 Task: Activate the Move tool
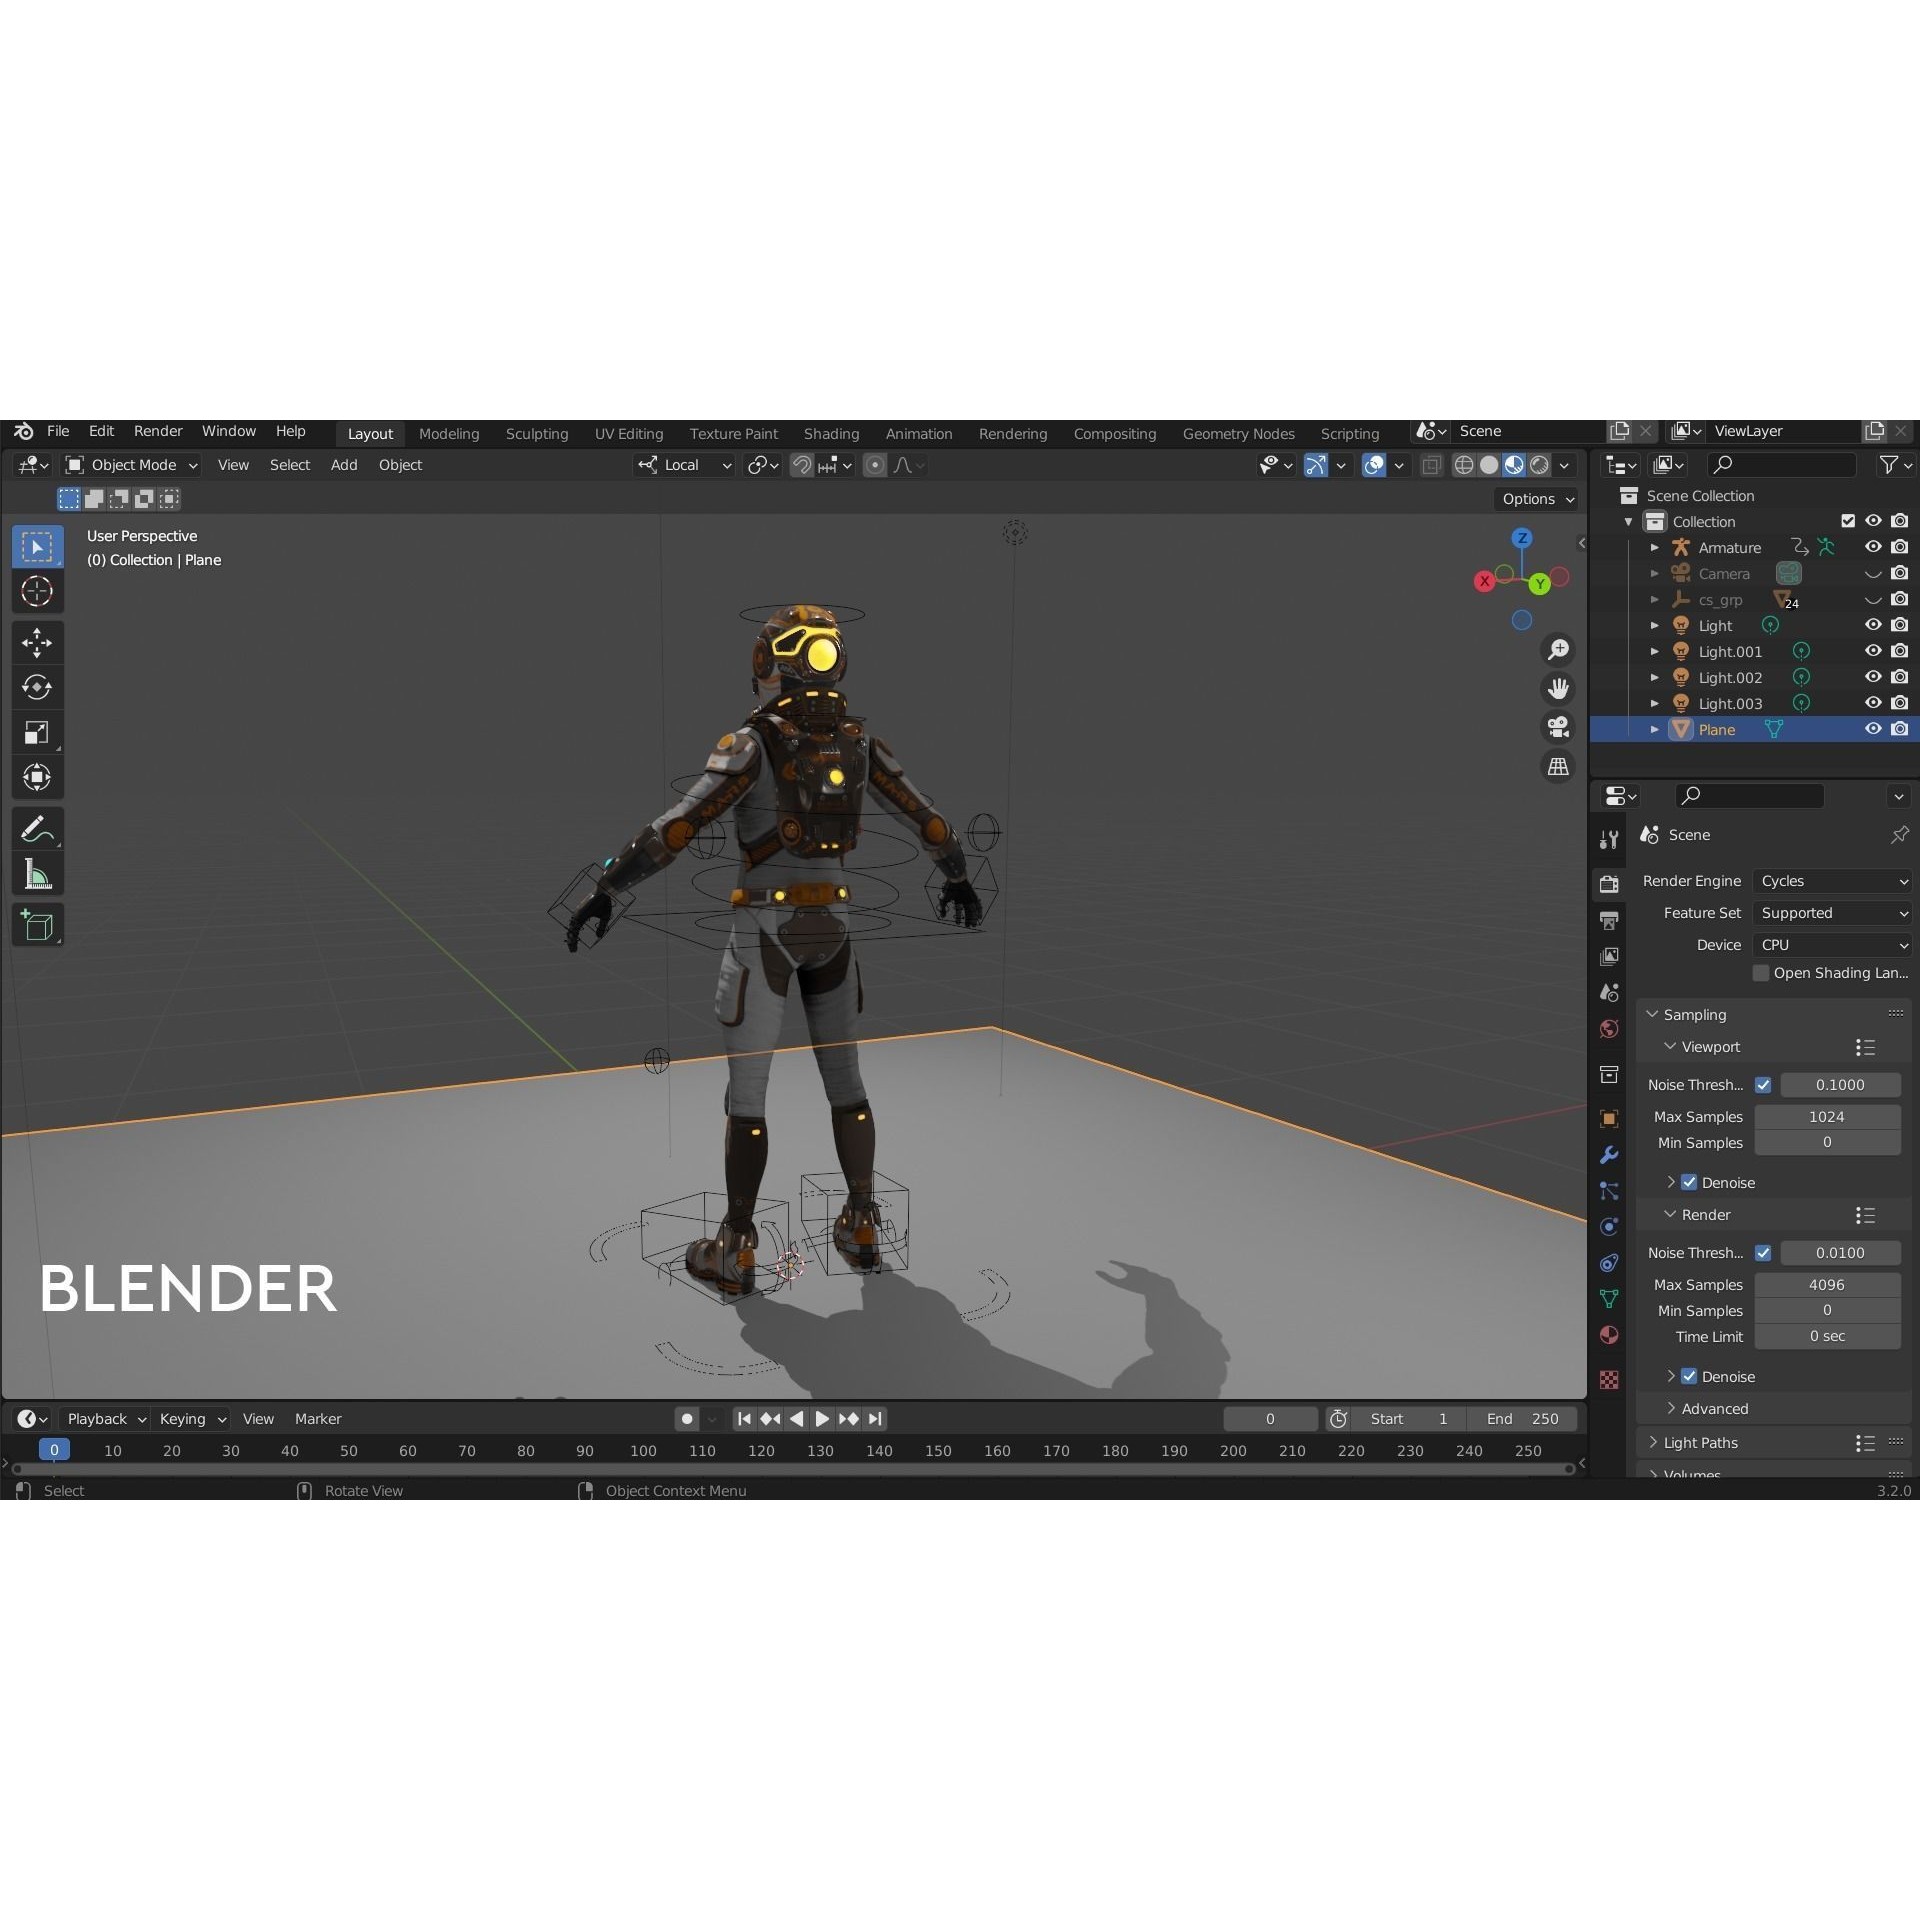[37, 642]
